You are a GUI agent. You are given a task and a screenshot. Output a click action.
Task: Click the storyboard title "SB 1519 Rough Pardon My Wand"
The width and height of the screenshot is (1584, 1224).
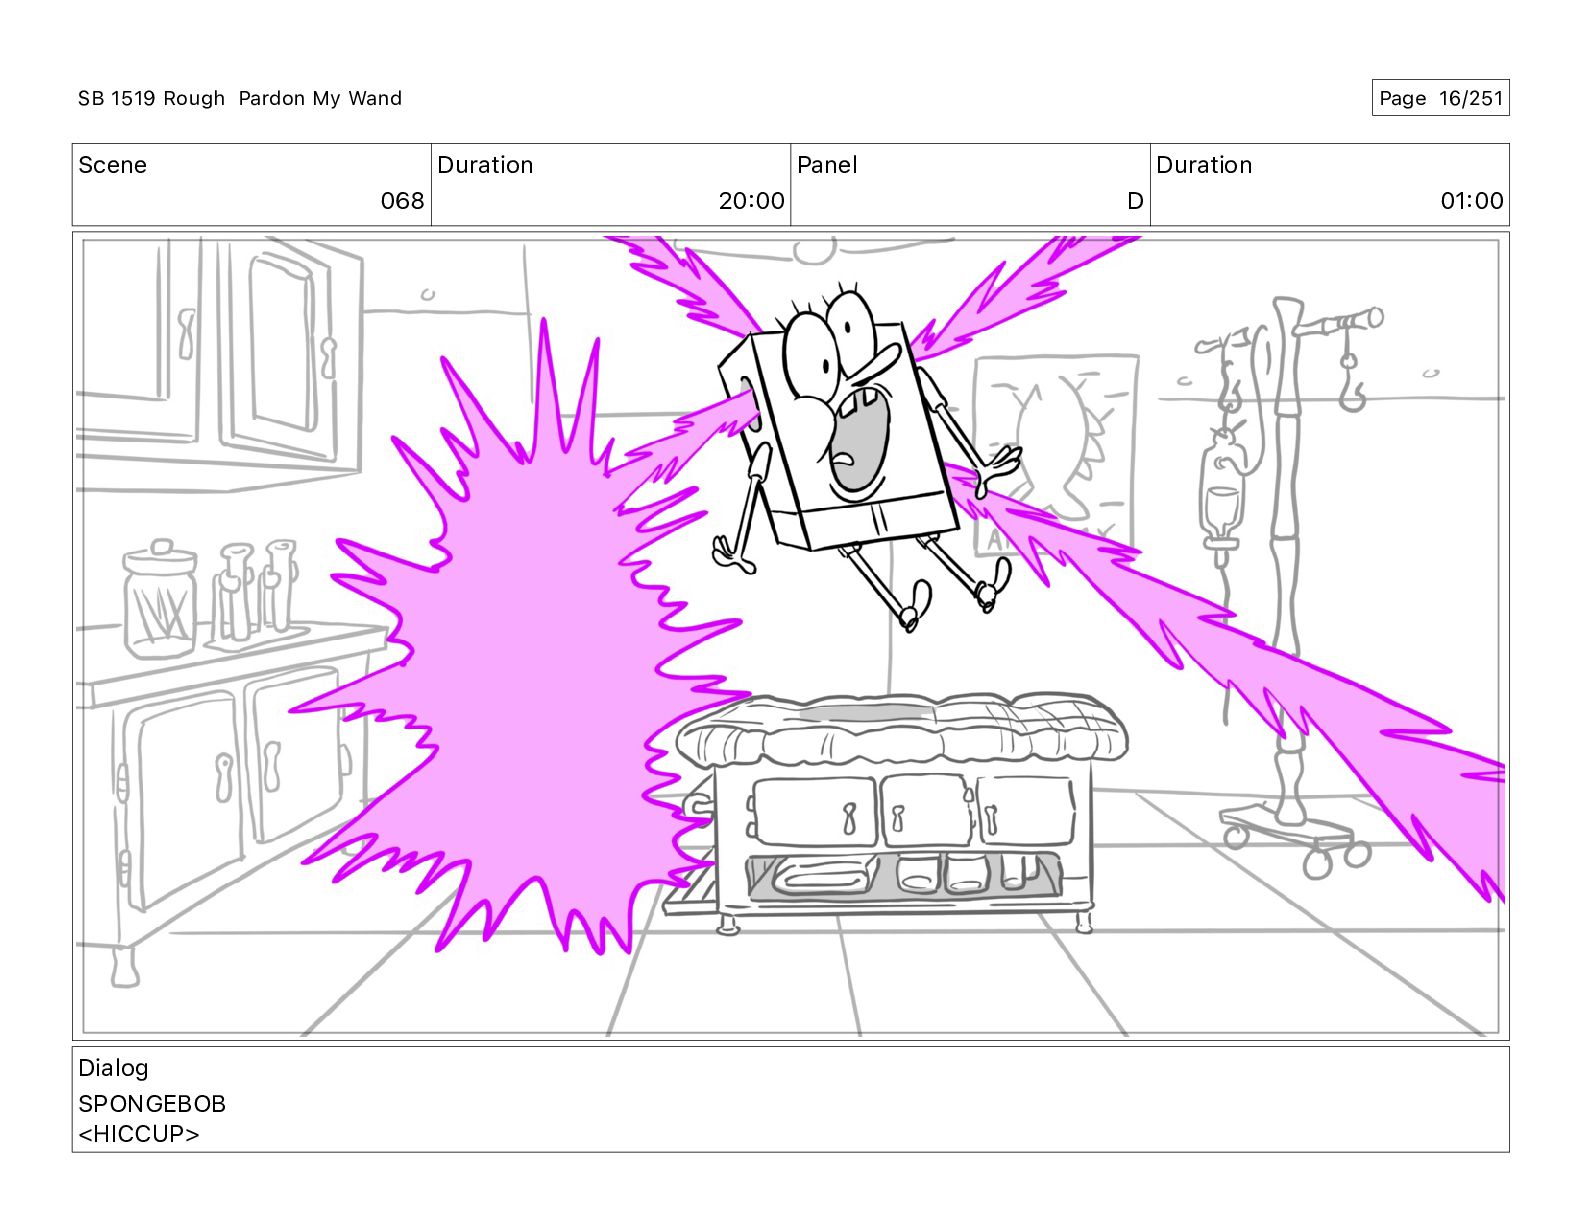point(240,98)
